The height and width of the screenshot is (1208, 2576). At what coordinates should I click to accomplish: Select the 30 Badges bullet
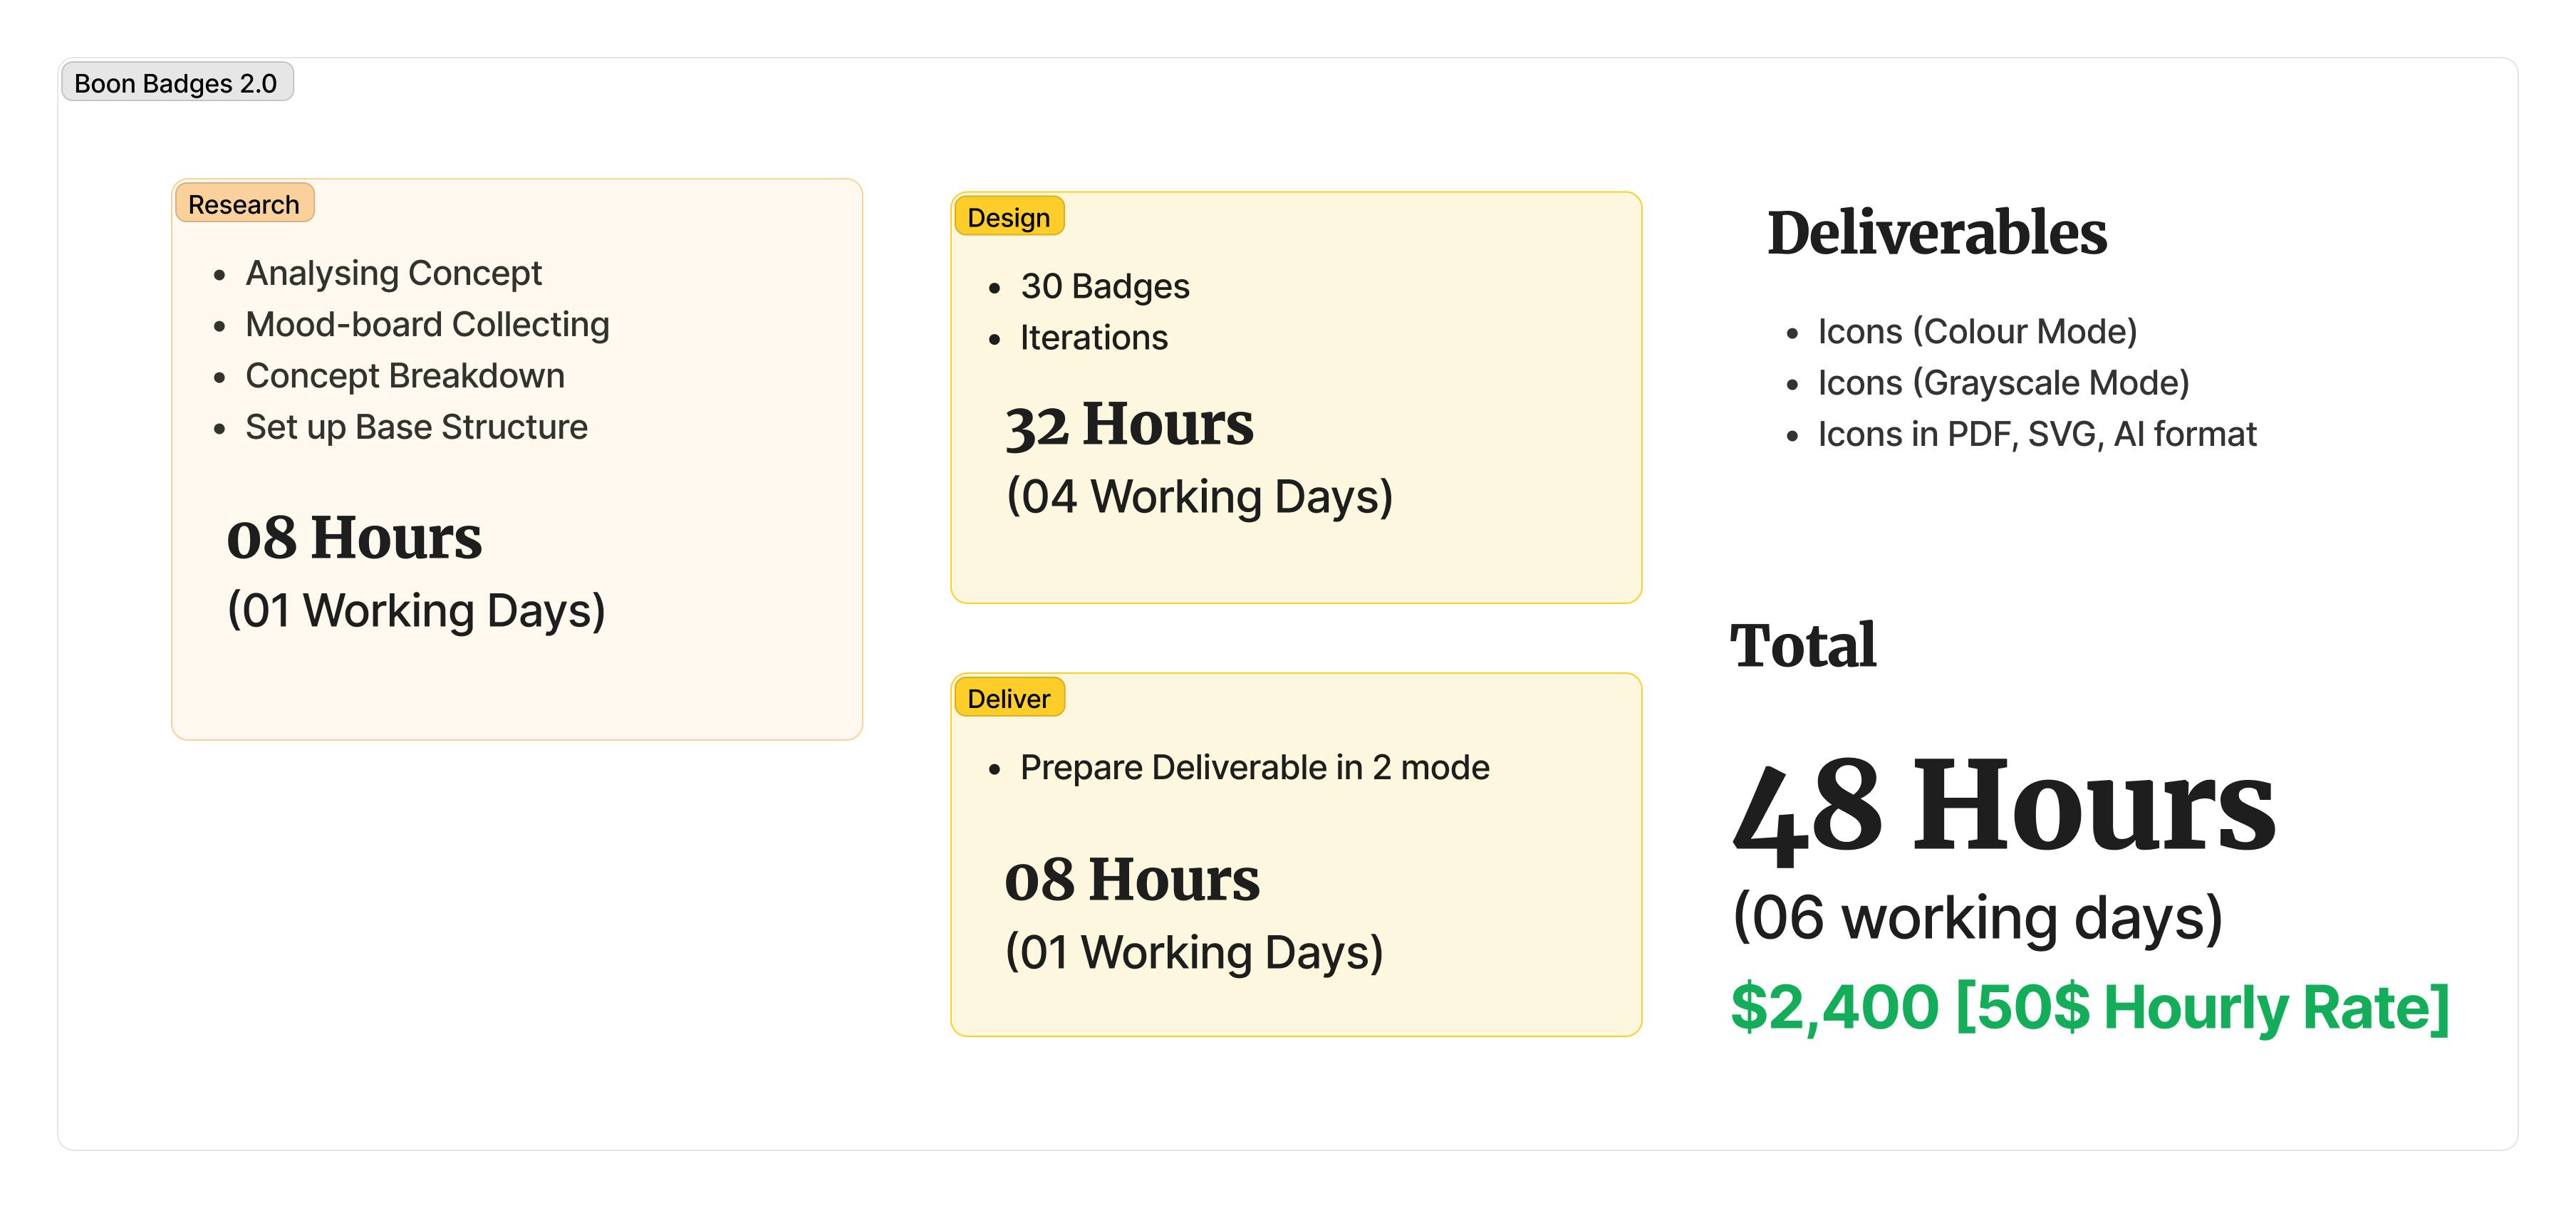(1105, 286)
